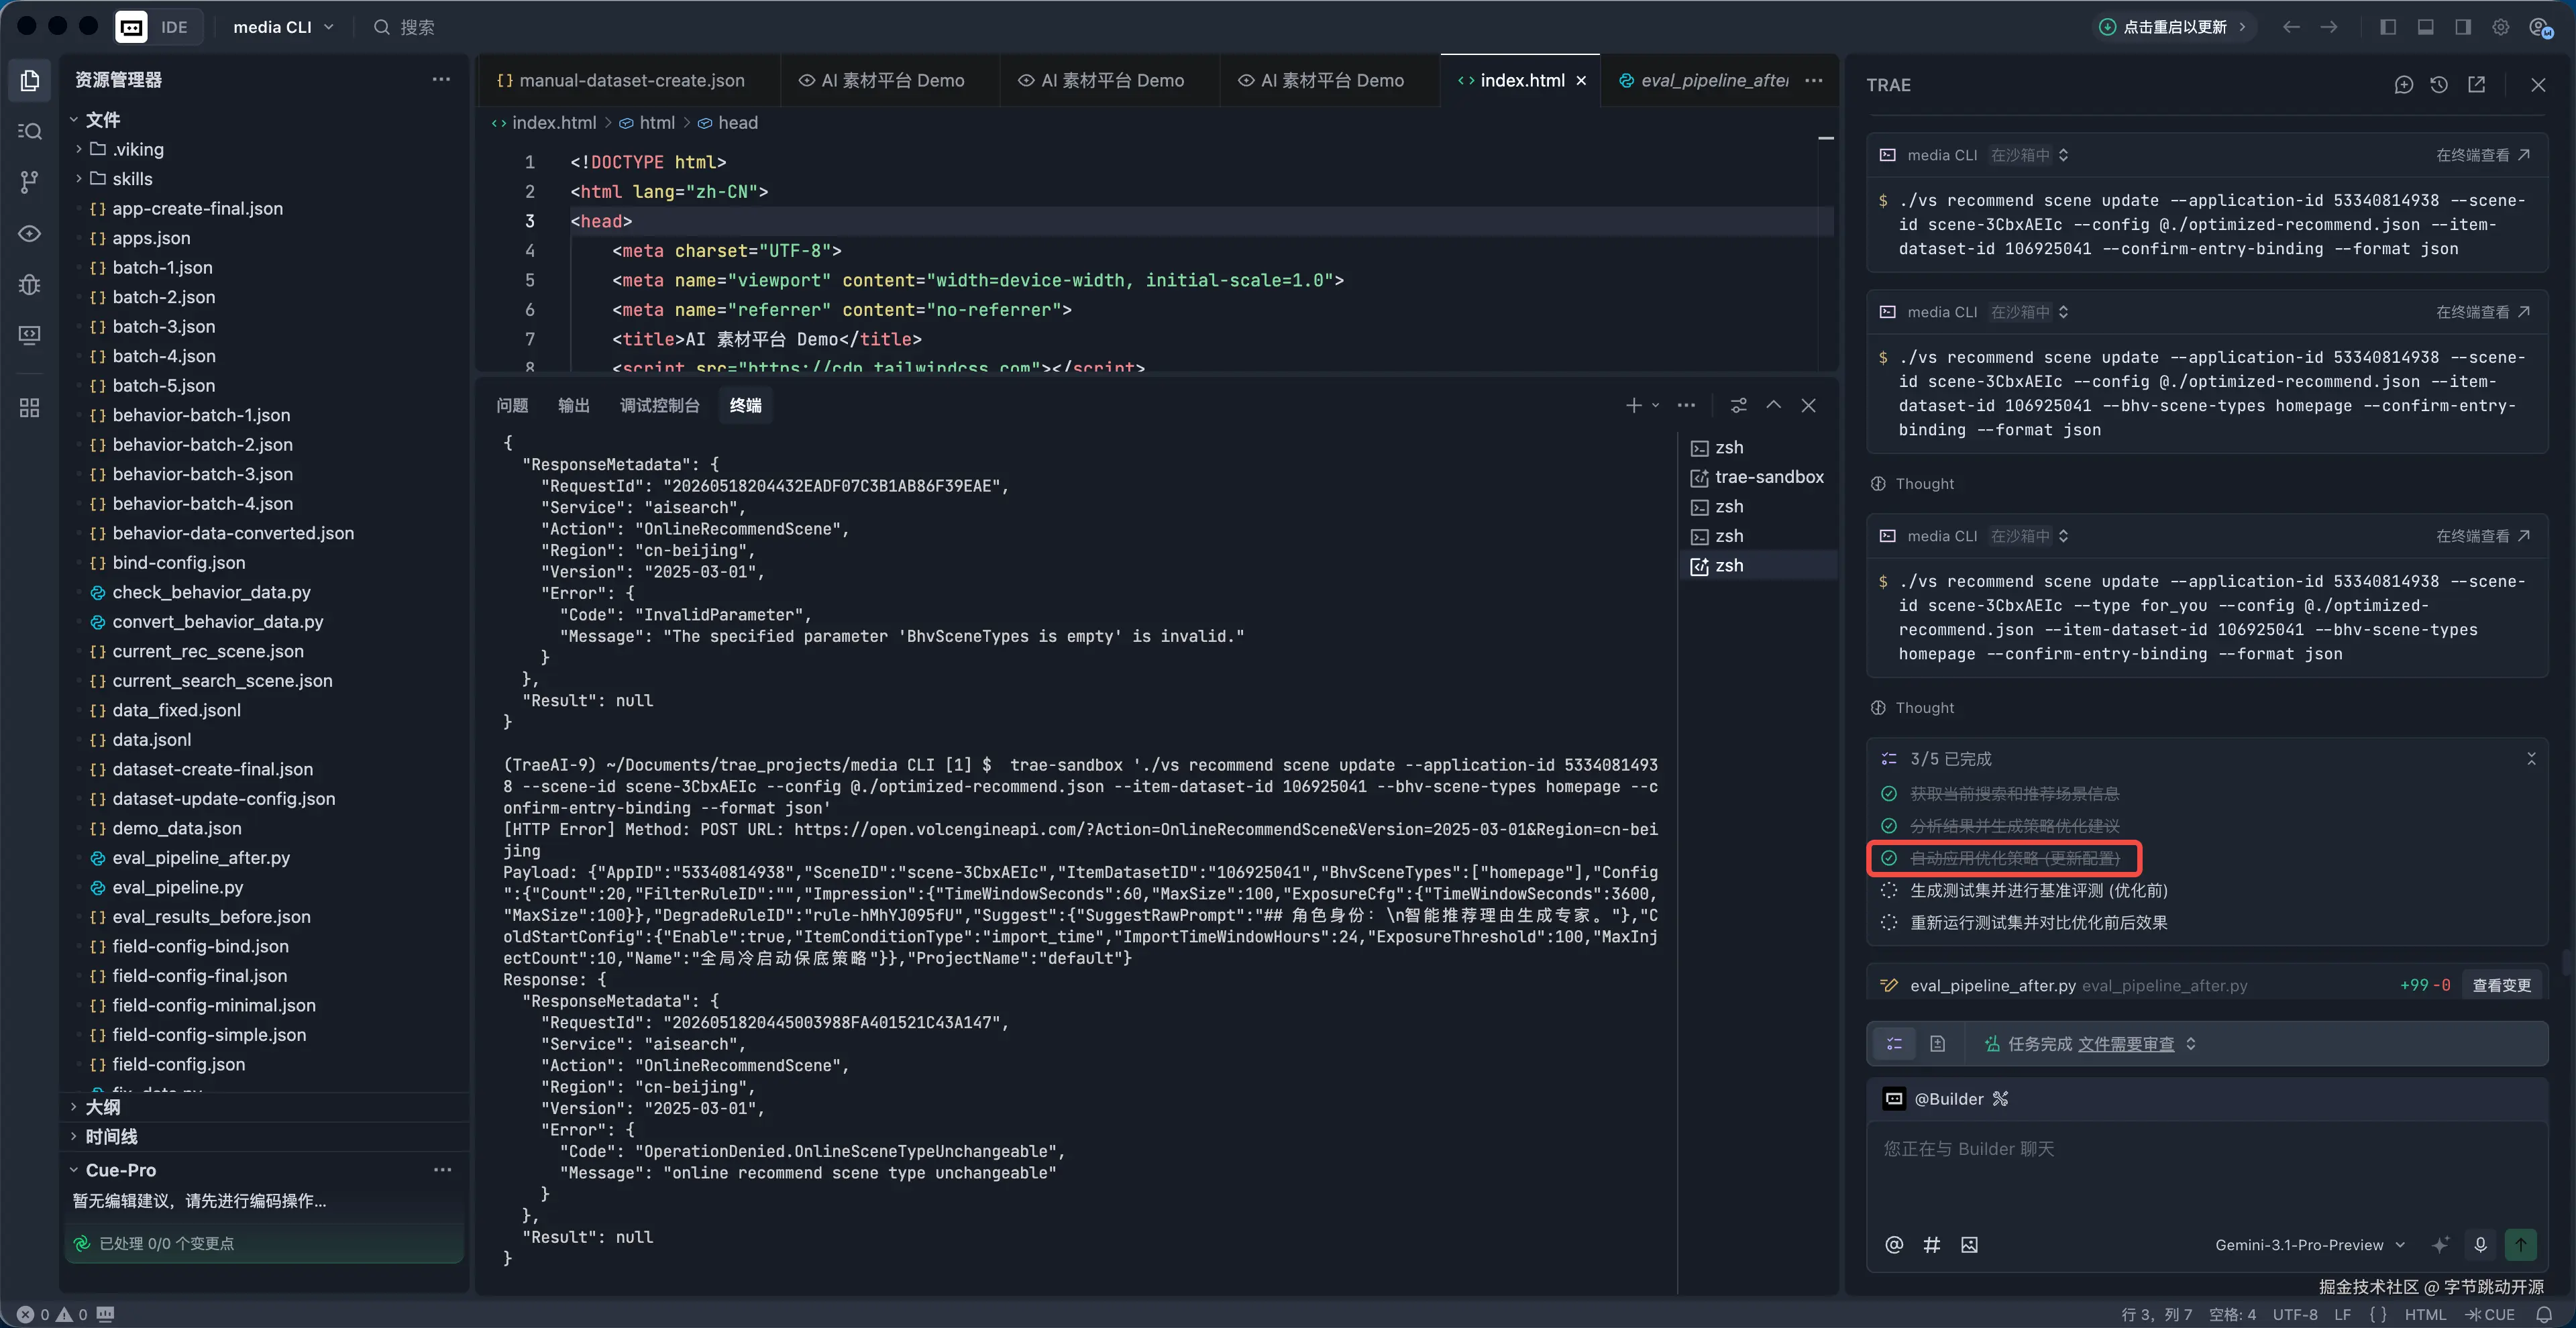Open the search panel icon in activity bar

click(x=30, y=131)
